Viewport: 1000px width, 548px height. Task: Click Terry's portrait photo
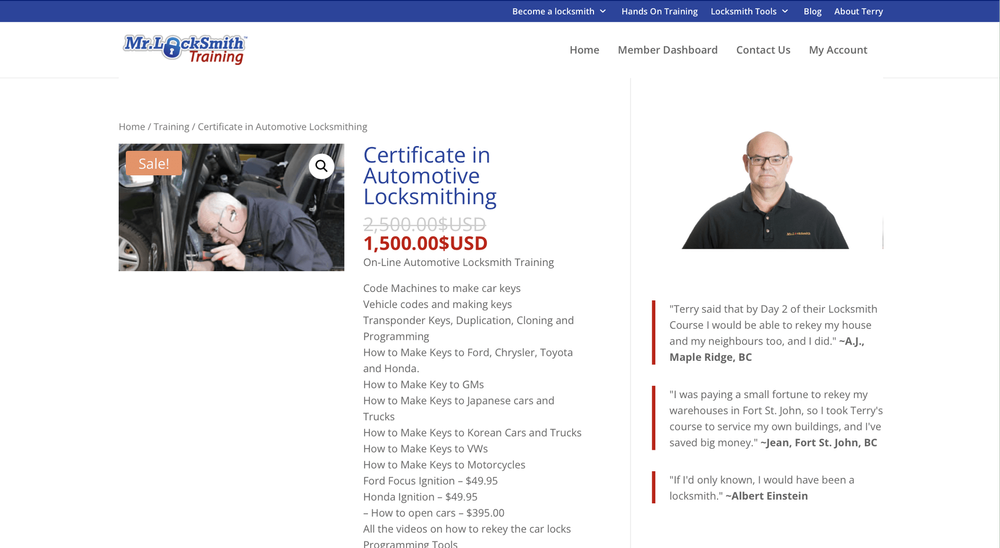pyautogui.click(x=765, y=189)
